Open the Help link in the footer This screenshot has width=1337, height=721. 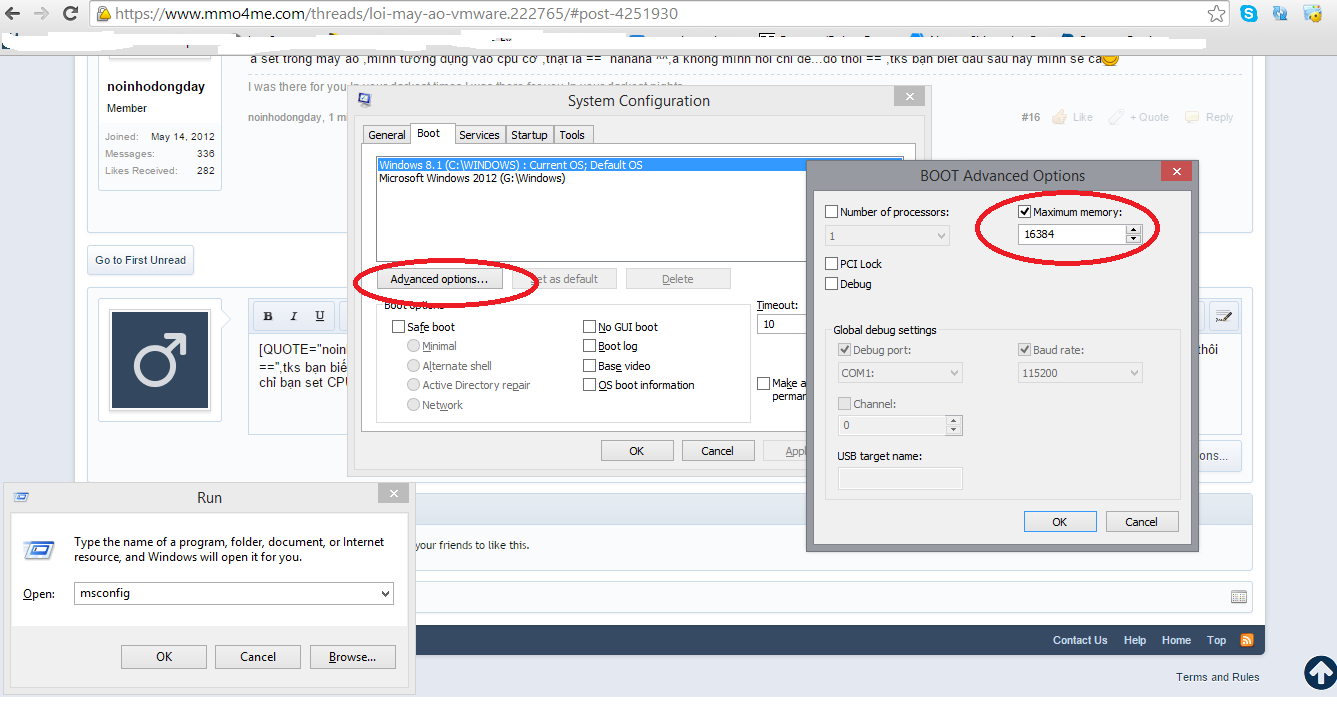[x=1135, y=640]
